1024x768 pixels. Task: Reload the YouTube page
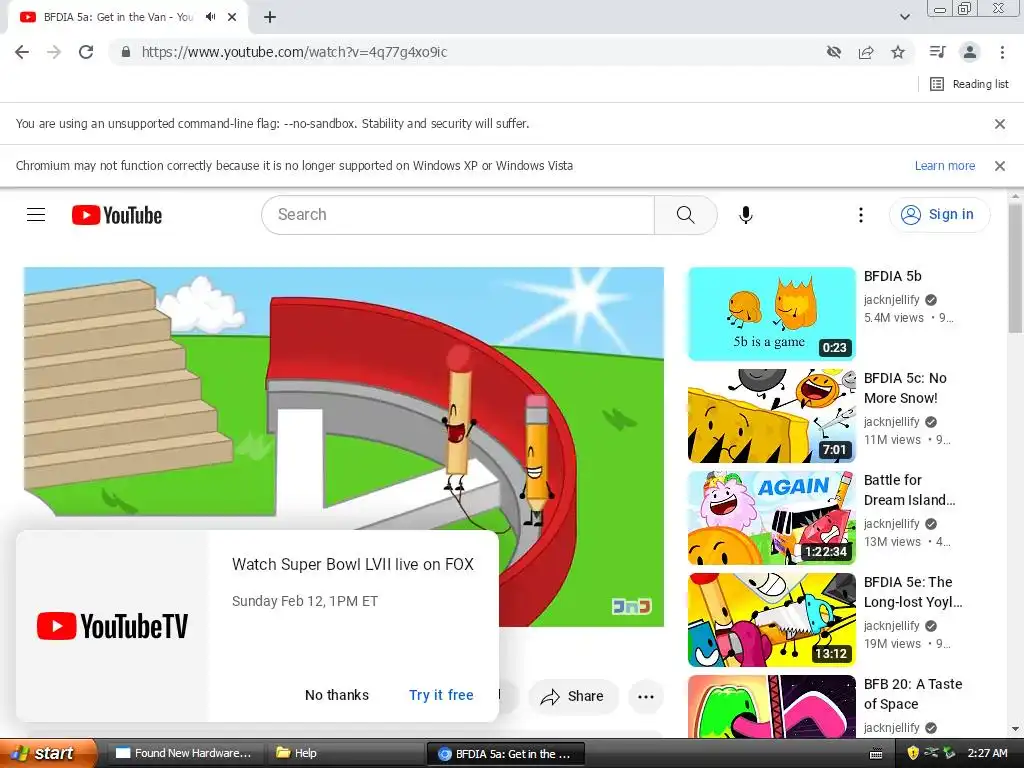tap(86, 52)
